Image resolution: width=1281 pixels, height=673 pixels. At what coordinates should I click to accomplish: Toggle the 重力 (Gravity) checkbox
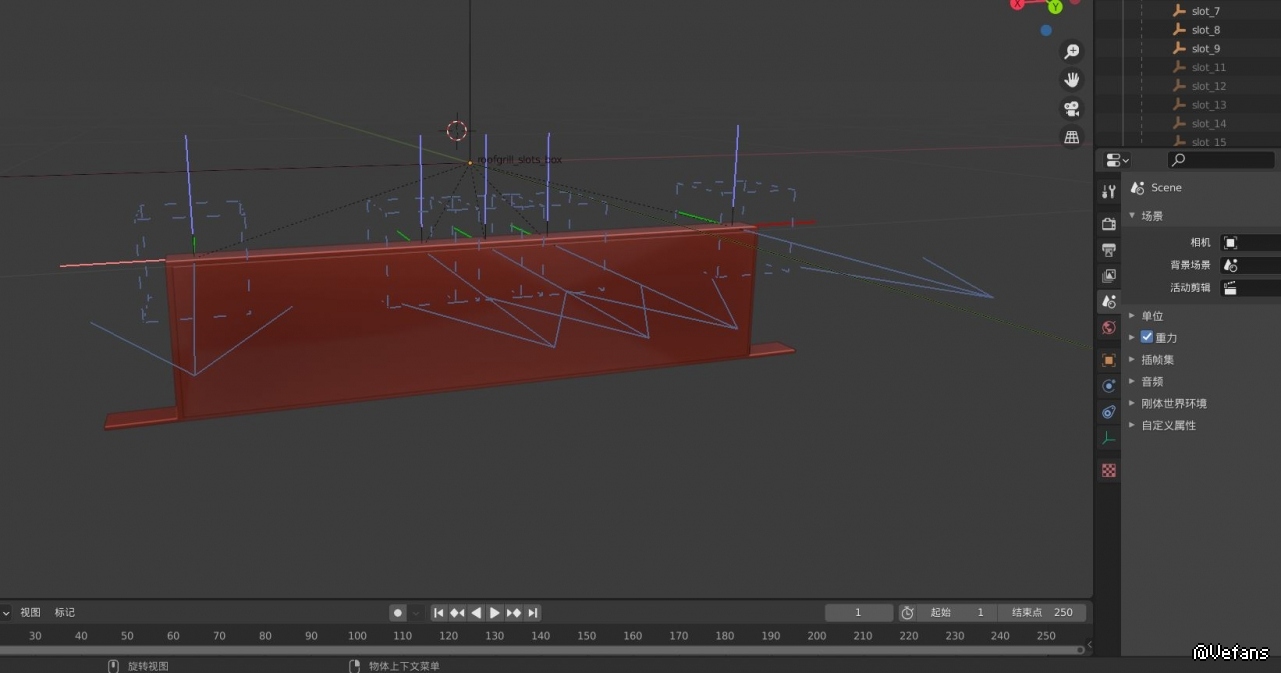click(x=1147, y=337)
